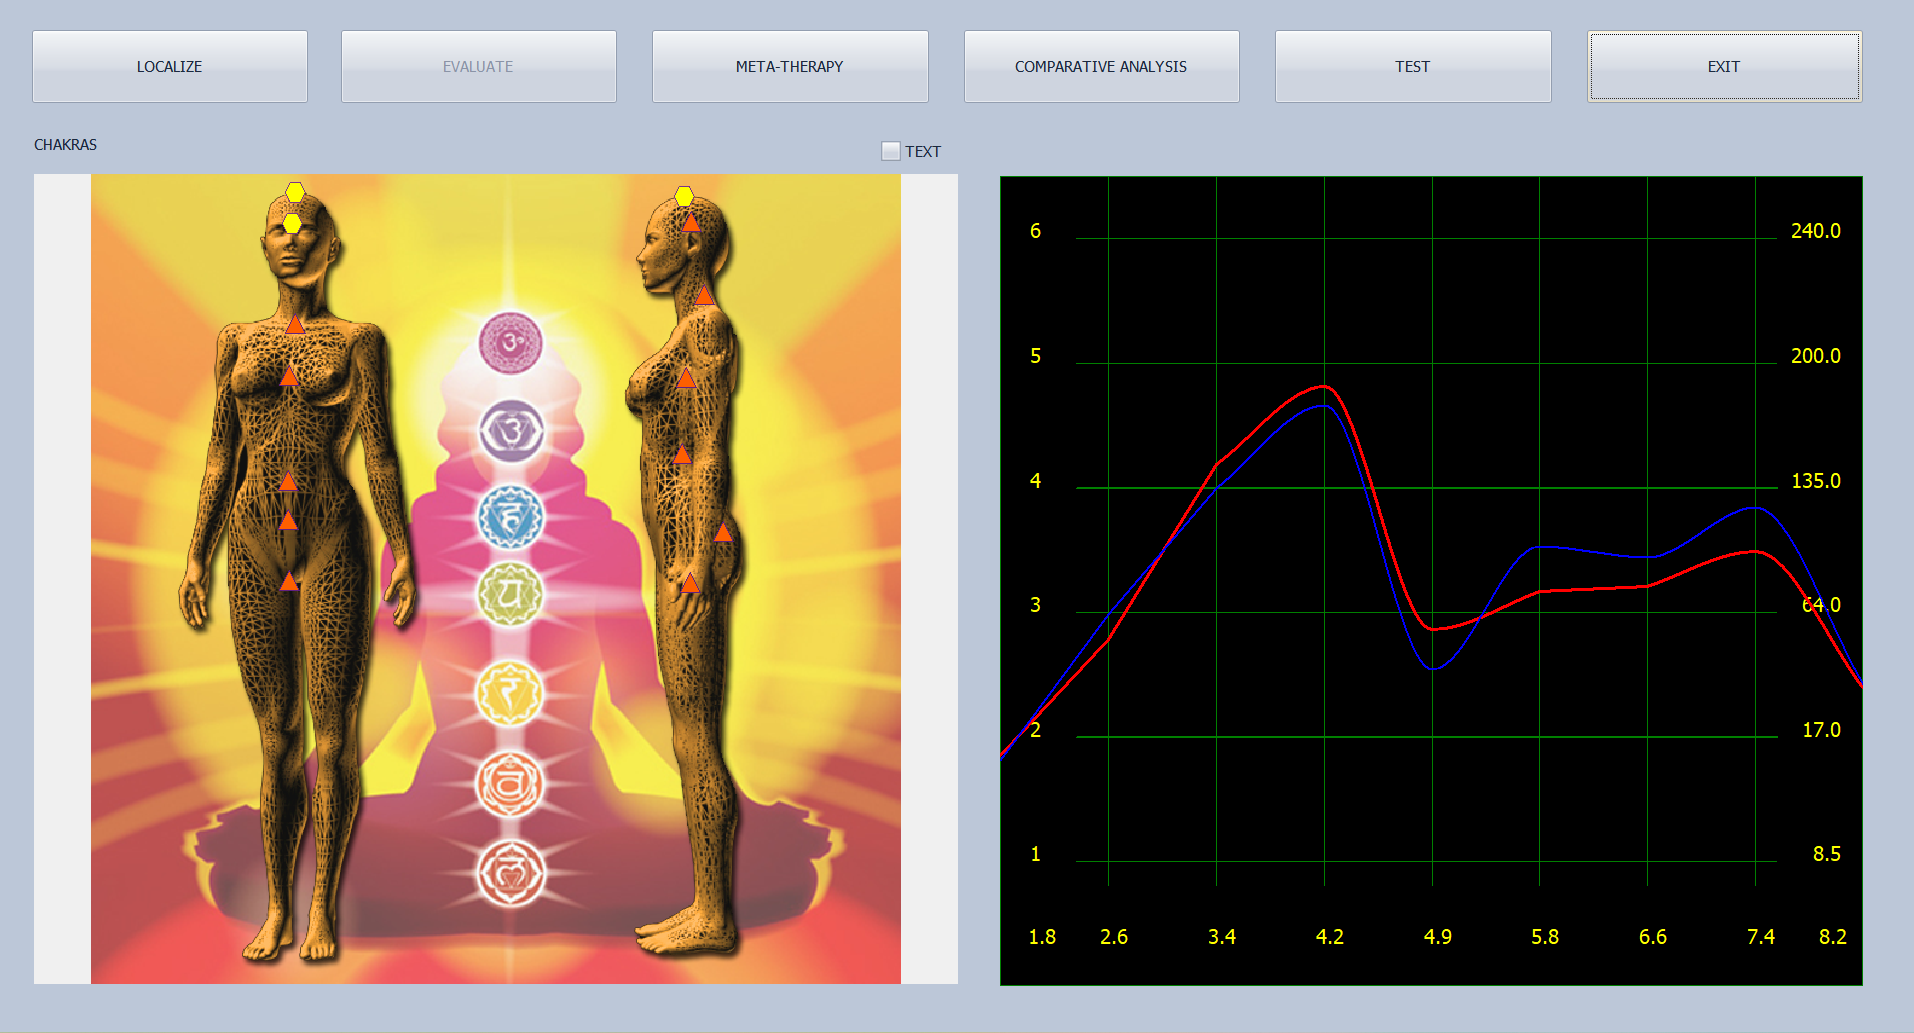The width and height of the screenshot is (1914, 1033).
Task: Click yellow hexagon atop front-view figure's head
Action: pyautogui.click(x=295, y=192)
